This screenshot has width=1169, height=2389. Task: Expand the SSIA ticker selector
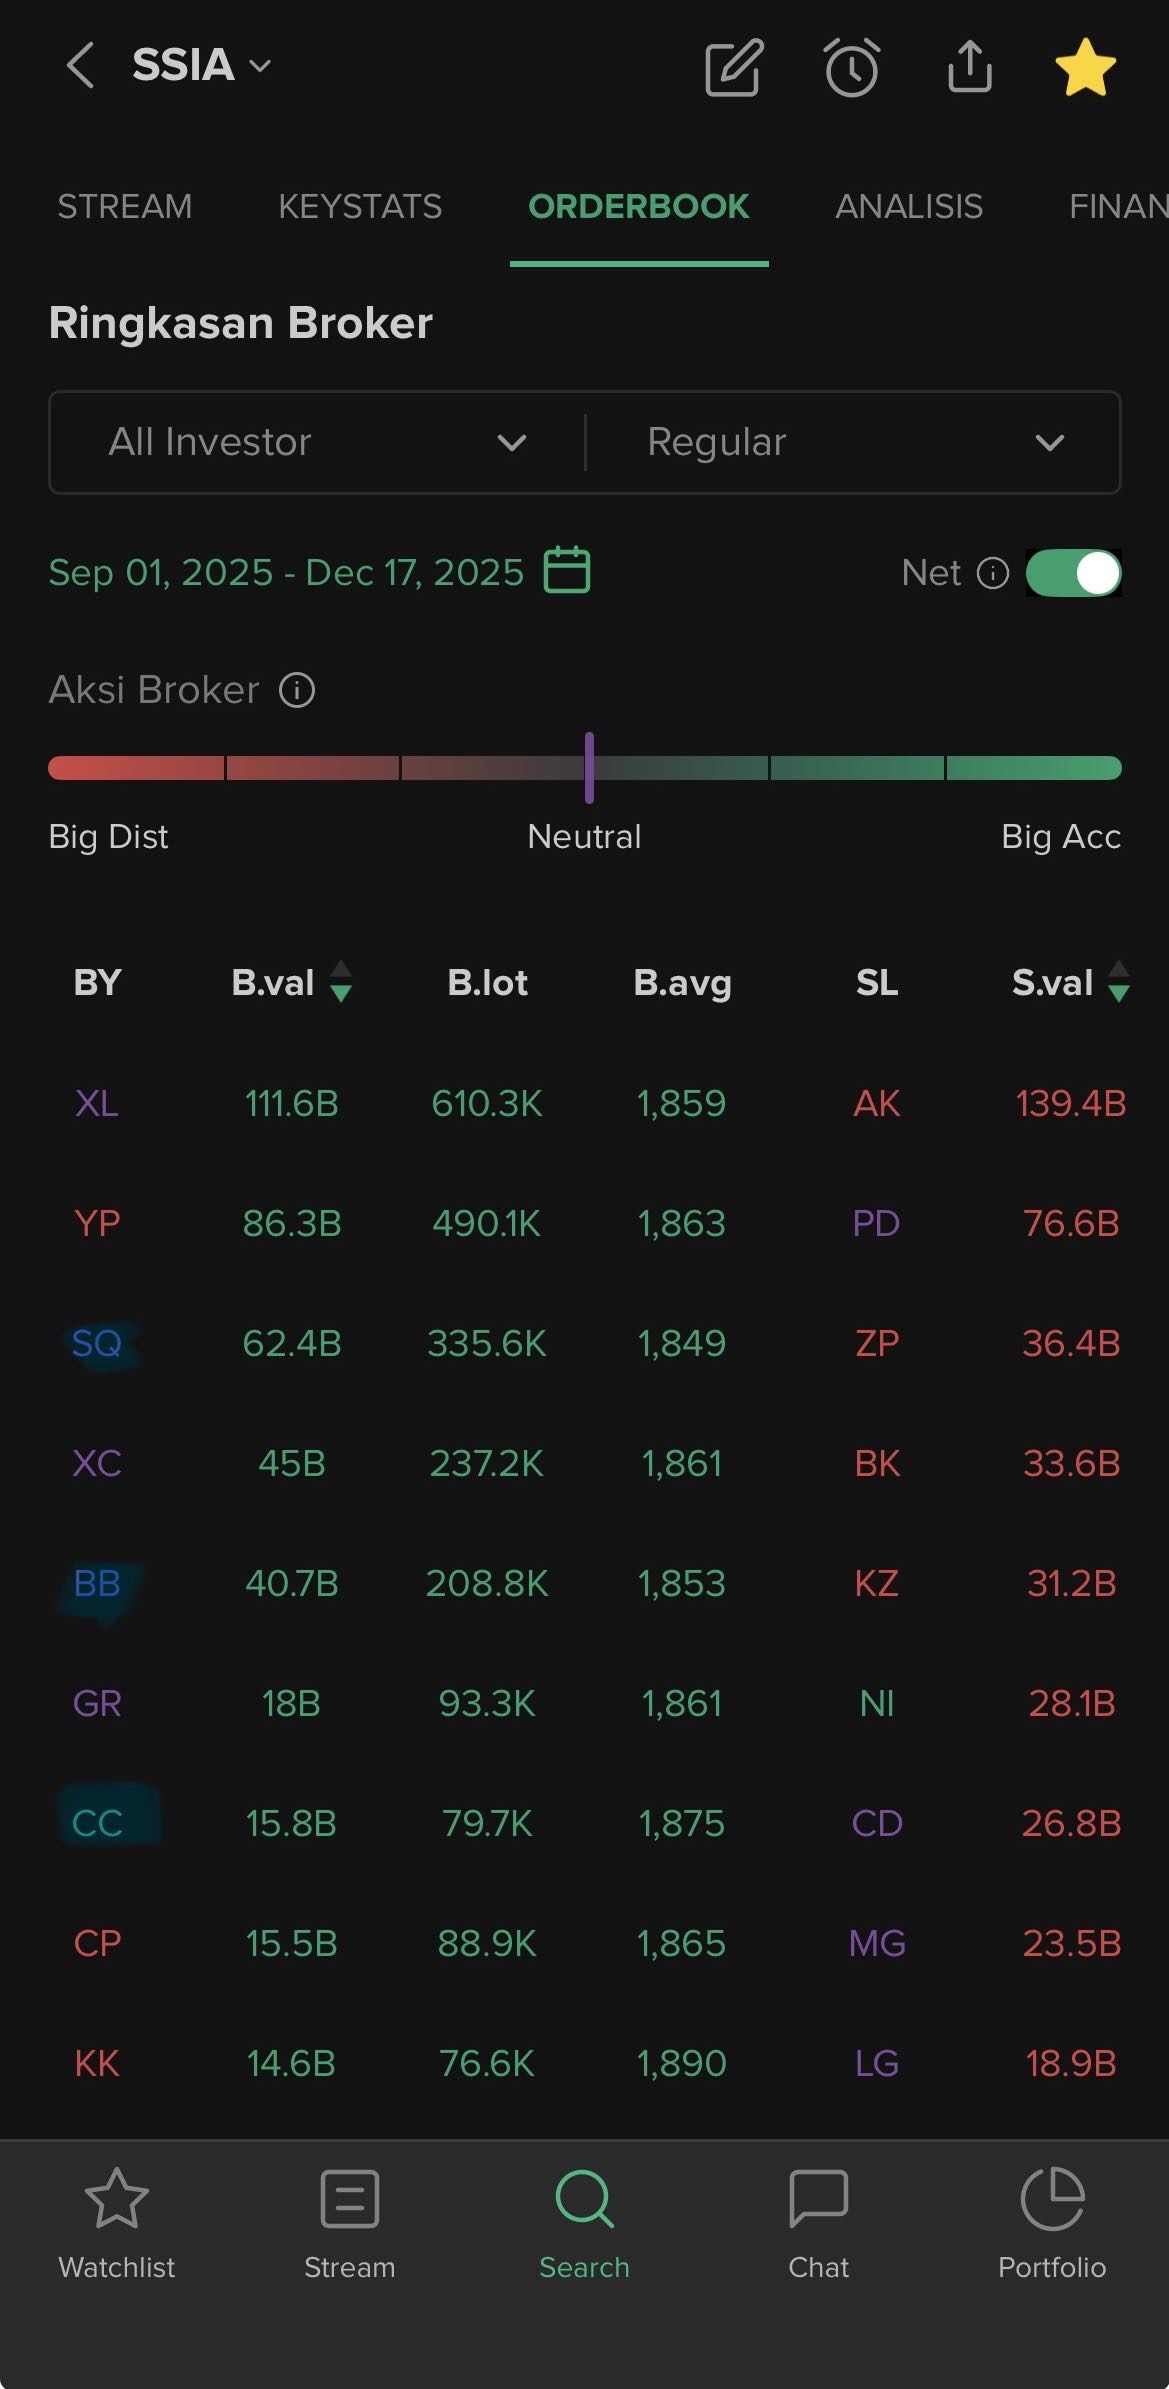202,66
